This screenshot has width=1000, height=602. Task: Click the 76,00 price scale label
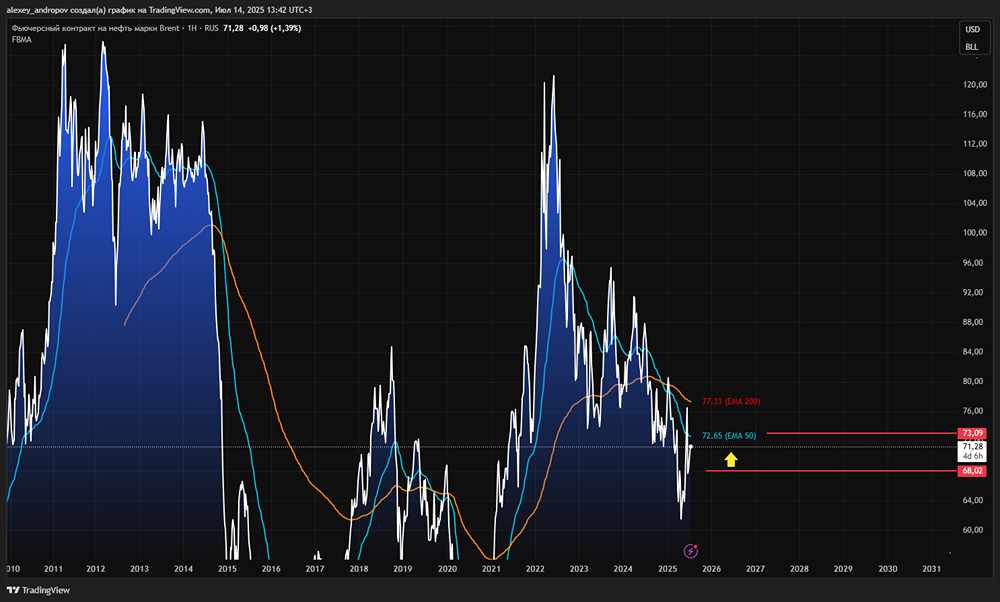(974, 411)
